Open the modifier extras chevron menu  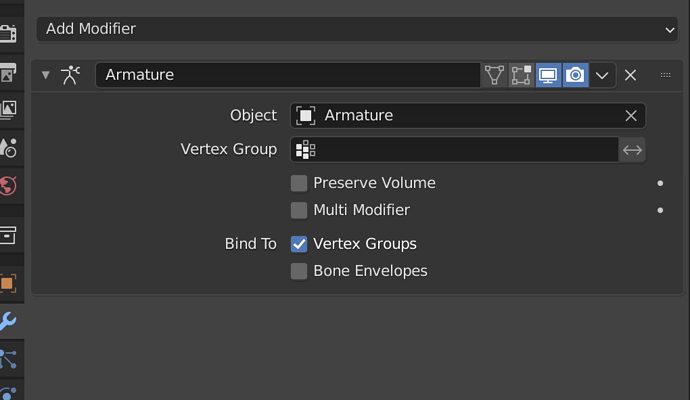point(602,75)
